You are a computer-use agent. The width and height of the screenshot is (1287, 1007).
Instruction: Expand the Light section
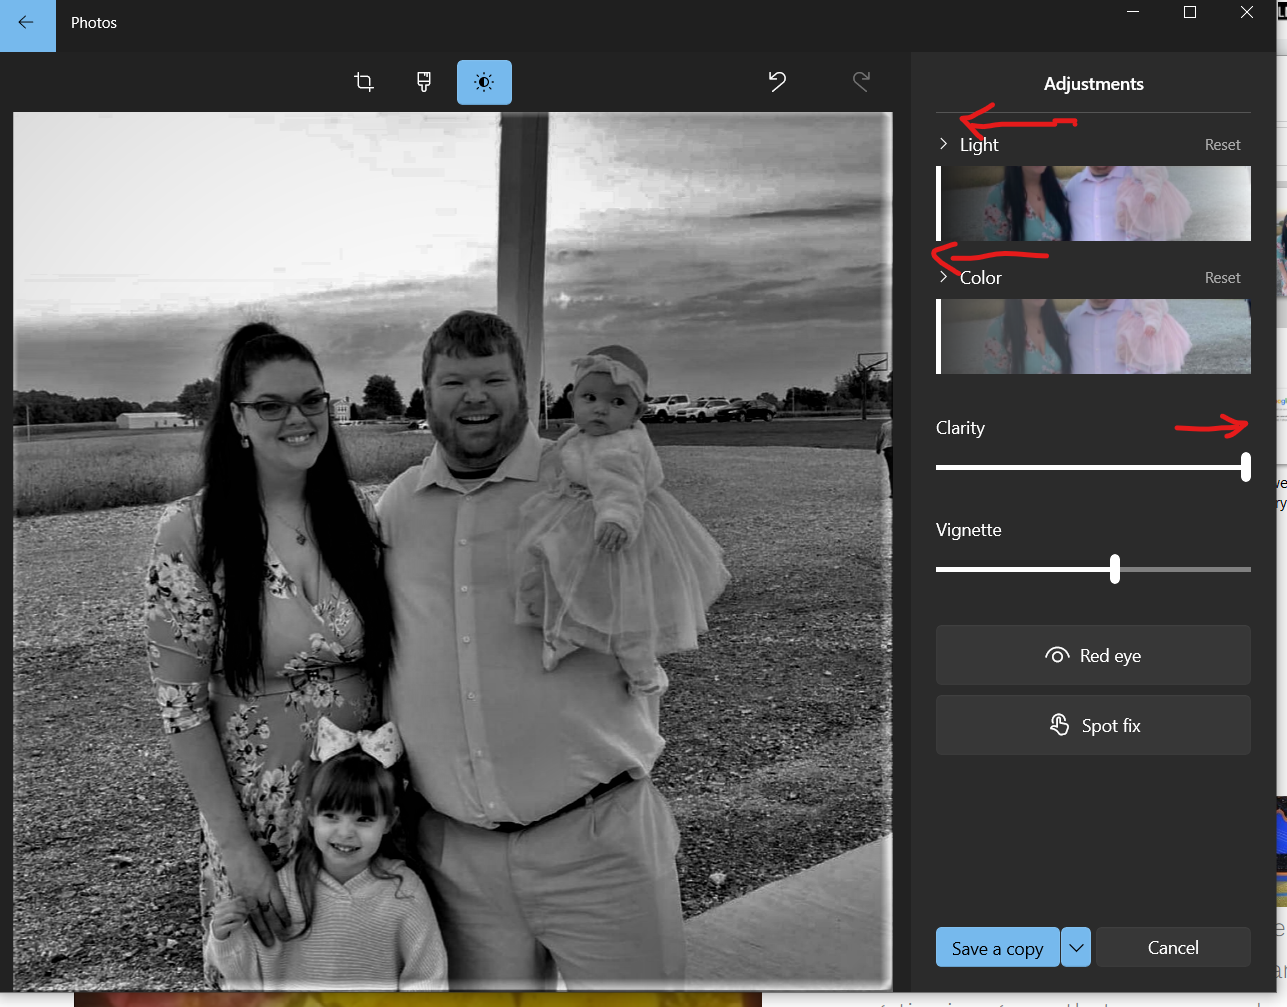[x=943, y=144]
